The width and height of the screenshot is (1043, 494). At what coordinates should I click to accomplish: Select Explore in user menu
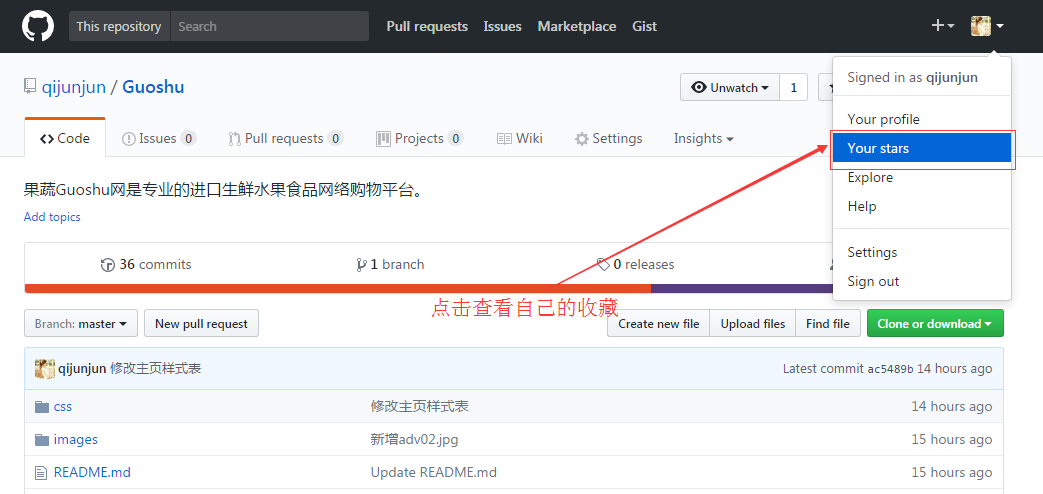click(x=922, y=178)
